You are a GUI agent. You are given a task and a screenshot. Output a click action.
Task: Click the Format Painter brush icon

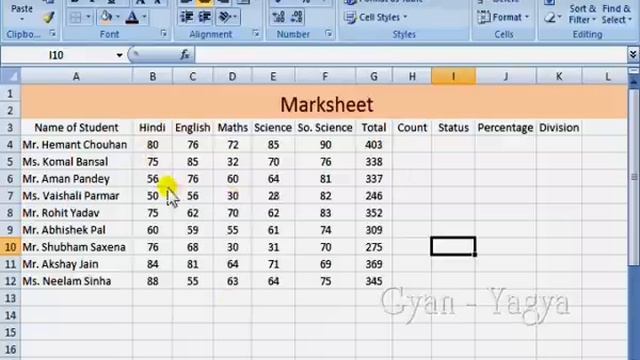(x=49, y=18)
